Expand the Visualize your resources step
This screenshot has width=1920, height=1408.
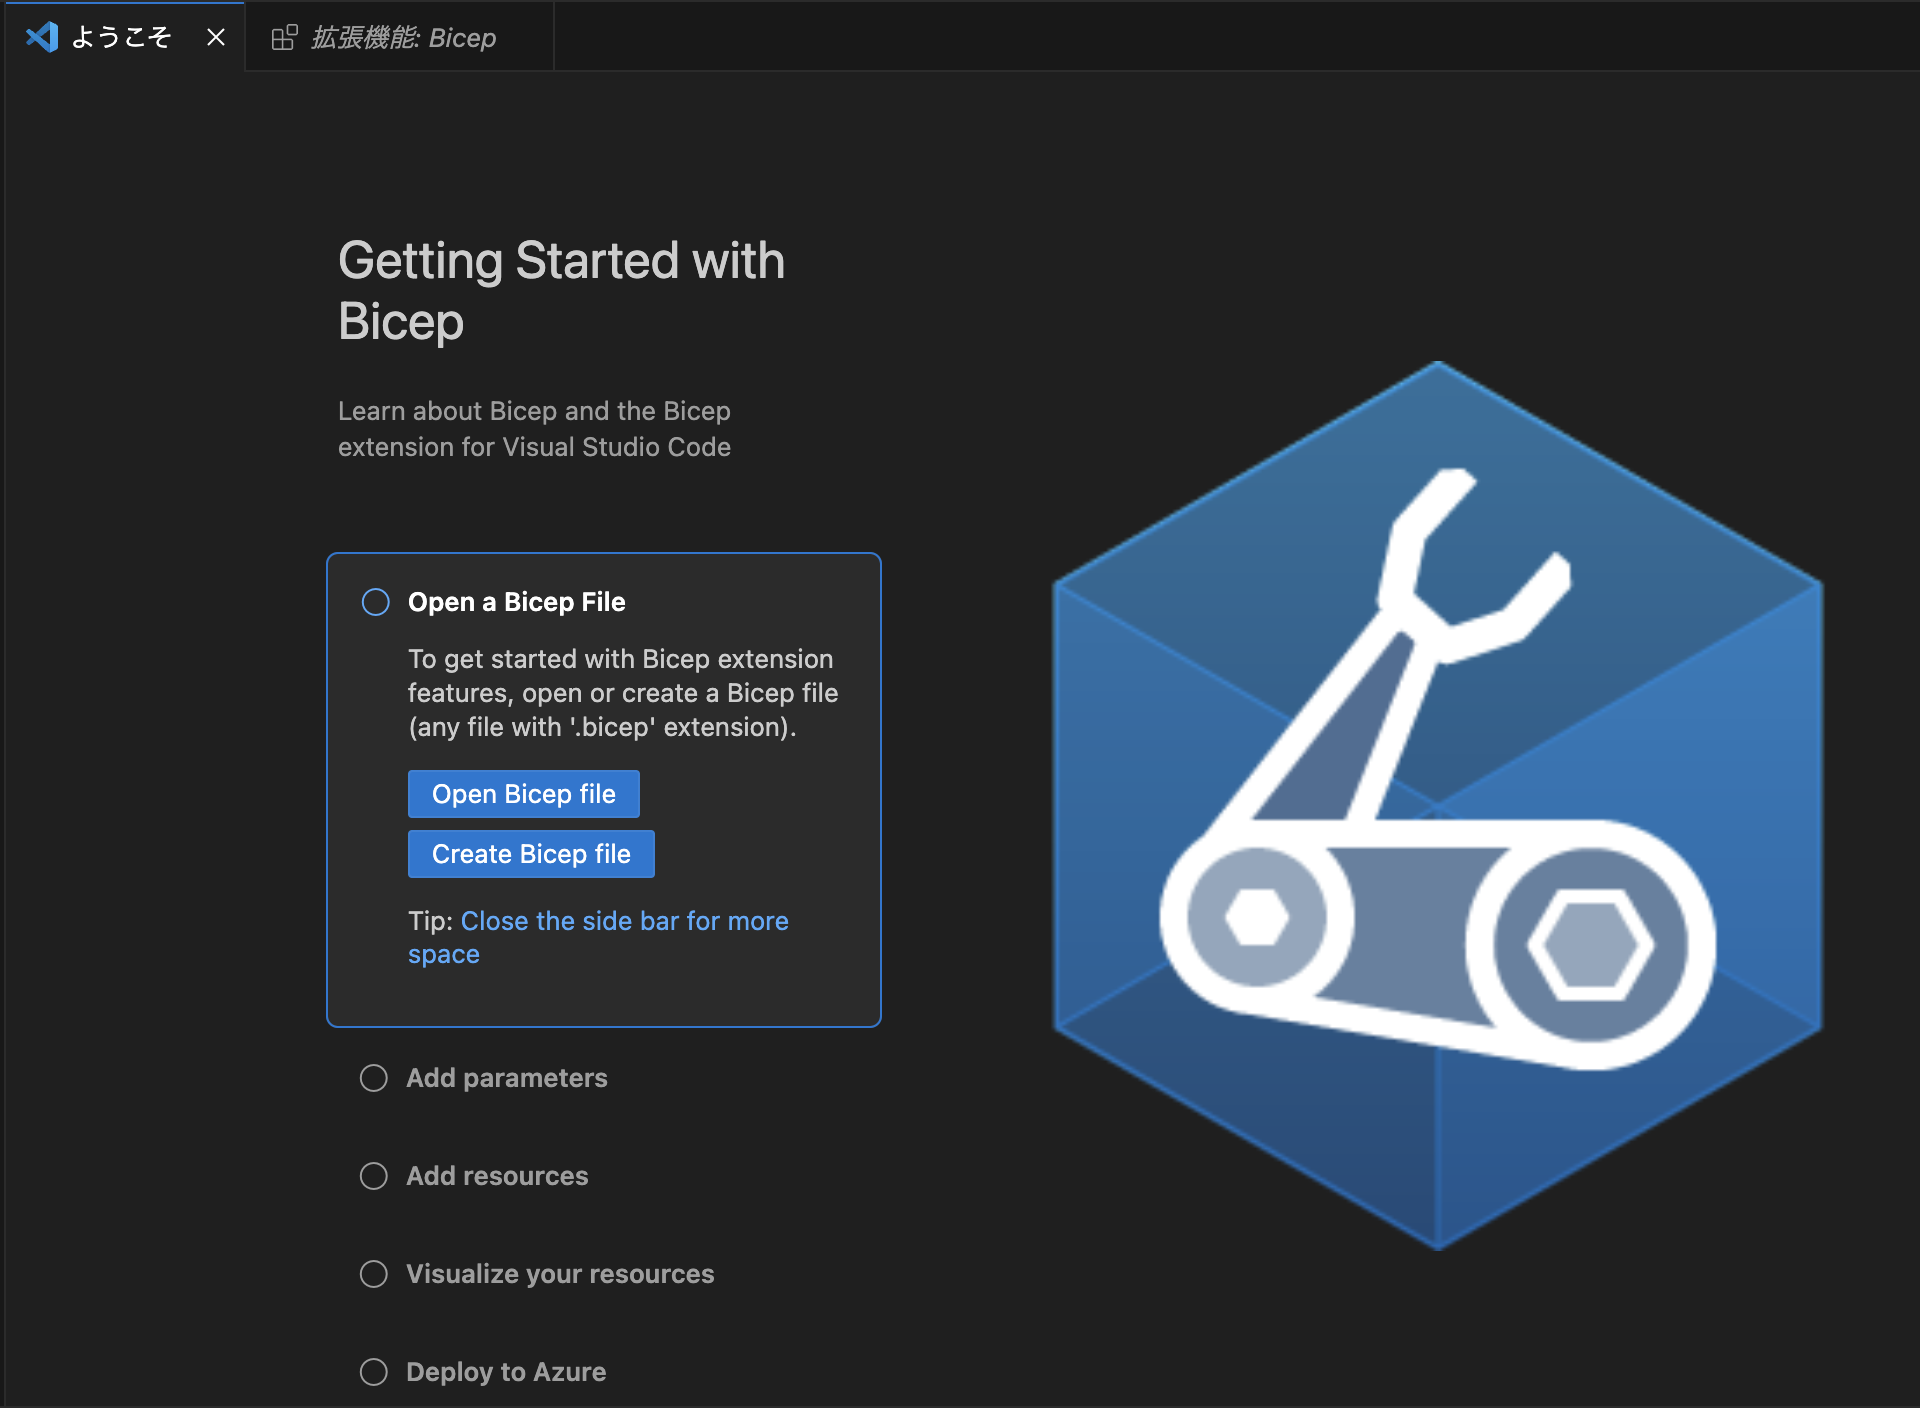click(x=560, y=1274)
